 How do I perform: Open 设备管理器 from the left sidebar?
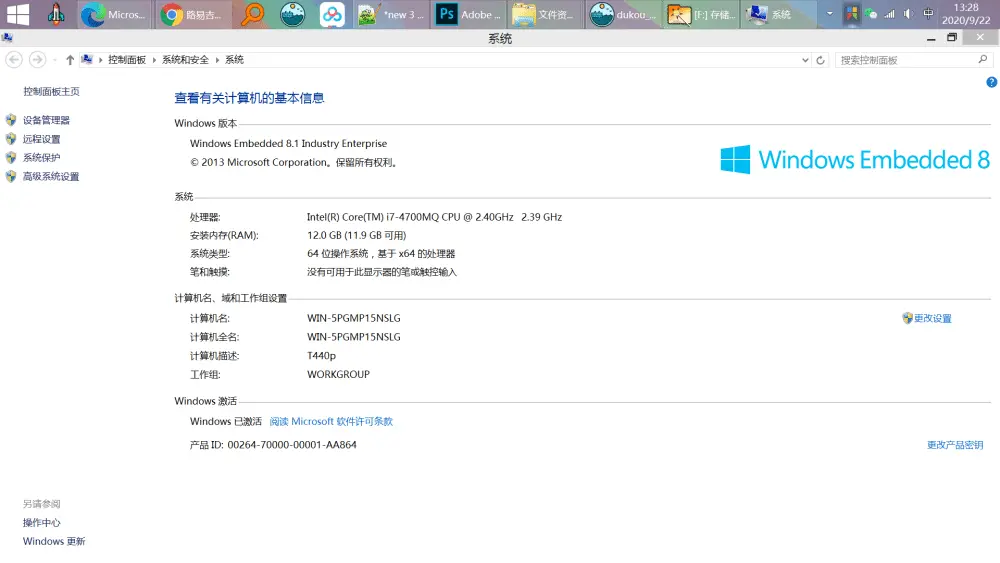pyautogui.click(x=46, y=120)
